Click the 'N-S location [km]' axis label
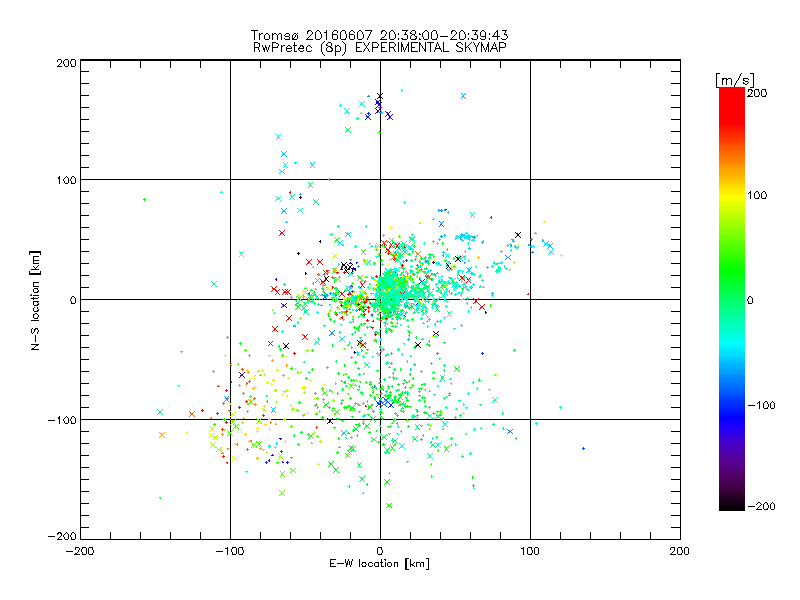The image size is (800, 600). click(x=35, y=301)
